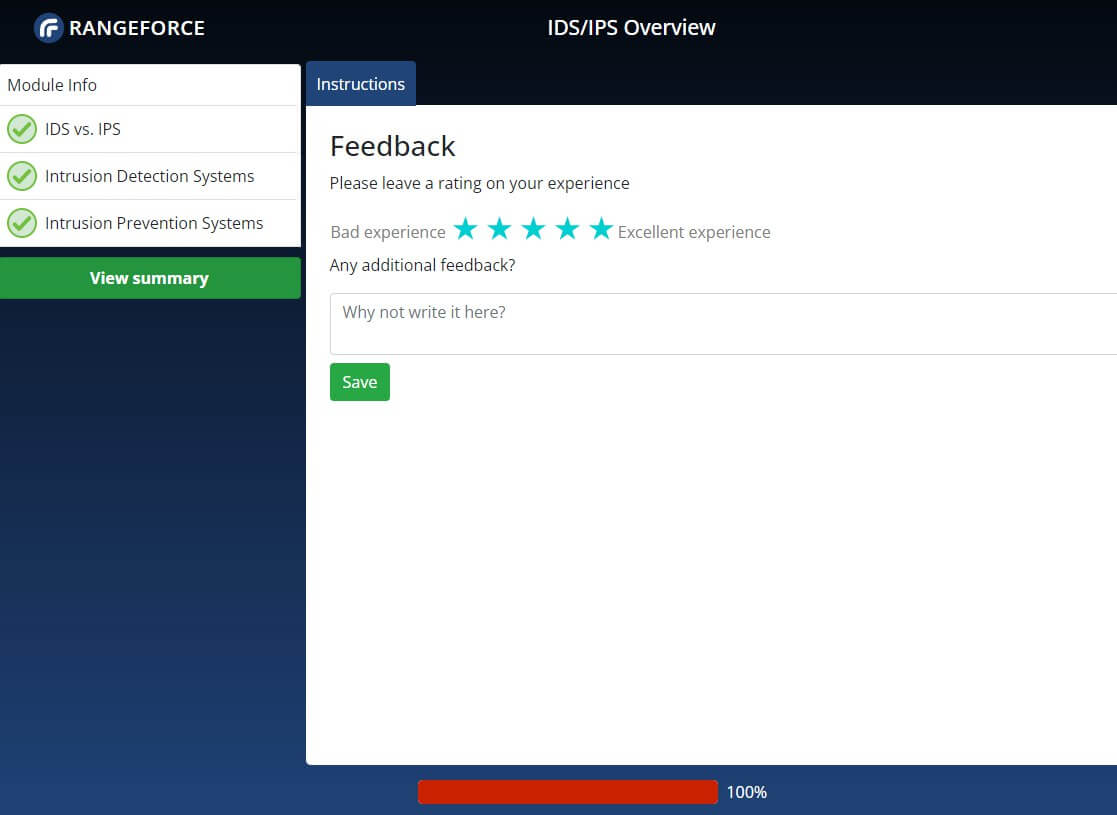1117x815 pixels.
Task: Click the red progress bar
Action: tap(567, 792)
